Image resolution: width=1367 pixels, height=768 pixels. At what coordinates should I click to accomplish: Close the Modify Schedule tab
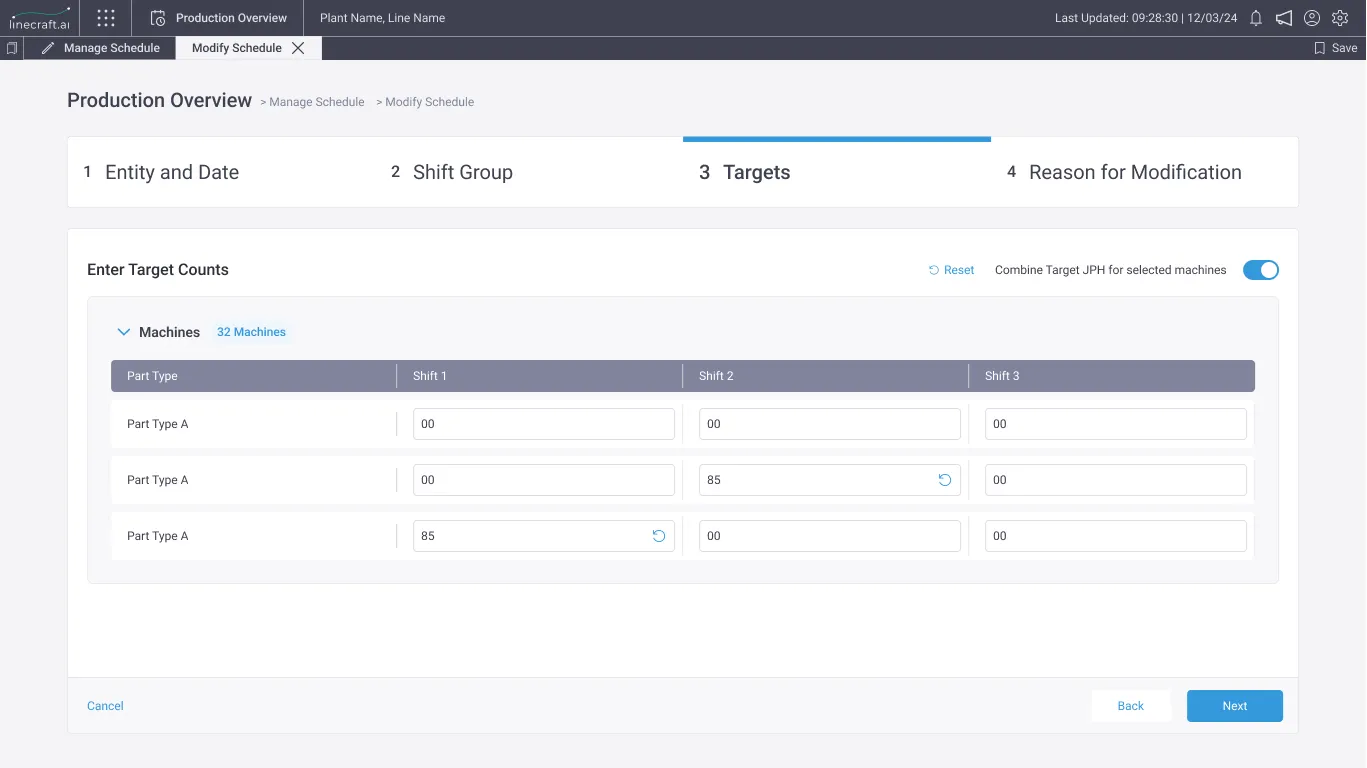298,48
